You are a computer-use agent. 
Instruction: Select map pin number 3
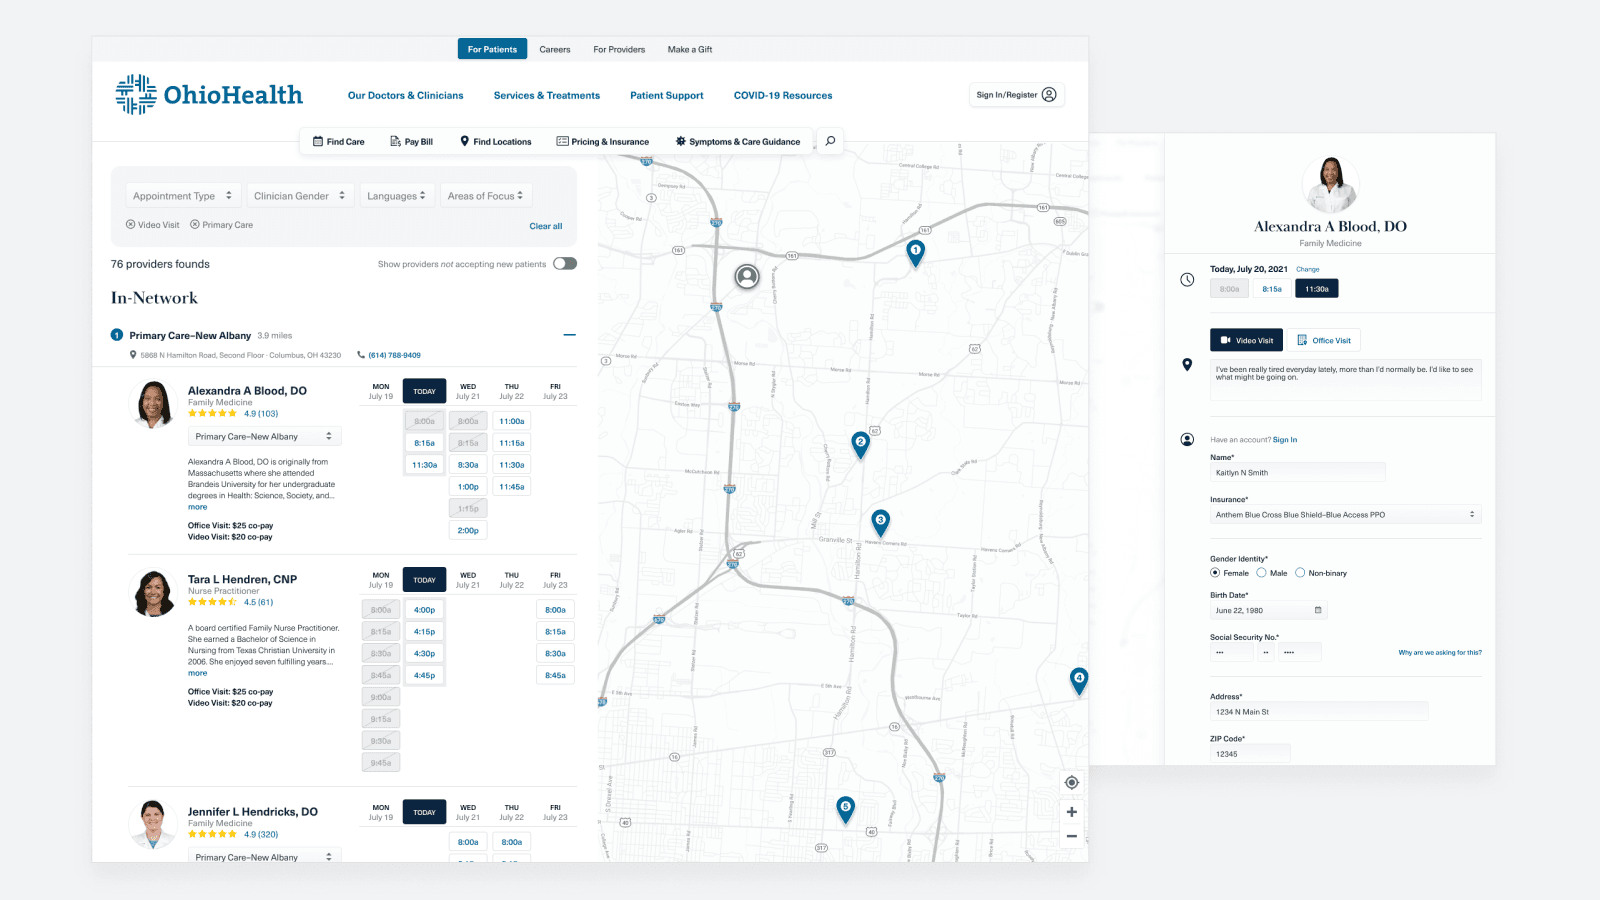tap(880, 521)
